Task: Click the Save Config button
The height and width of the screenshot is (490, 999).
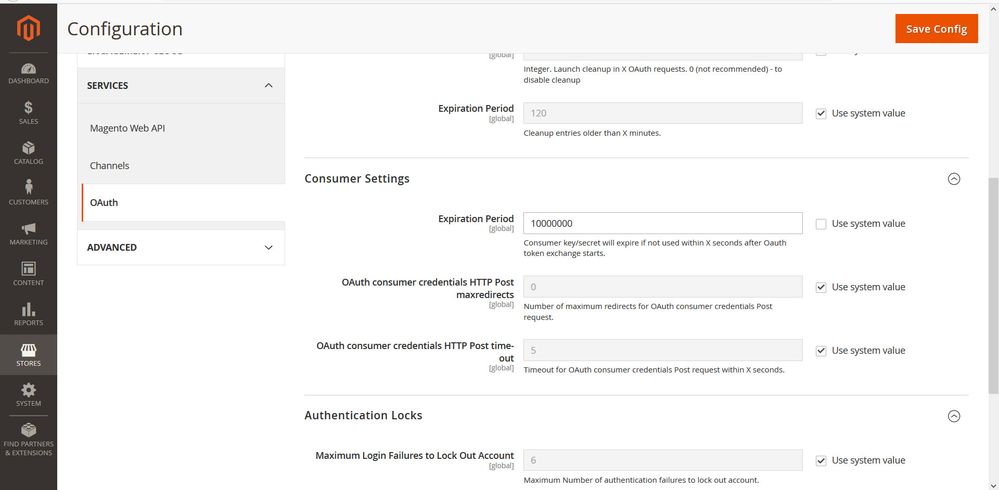Action: [x=936, y=29]
